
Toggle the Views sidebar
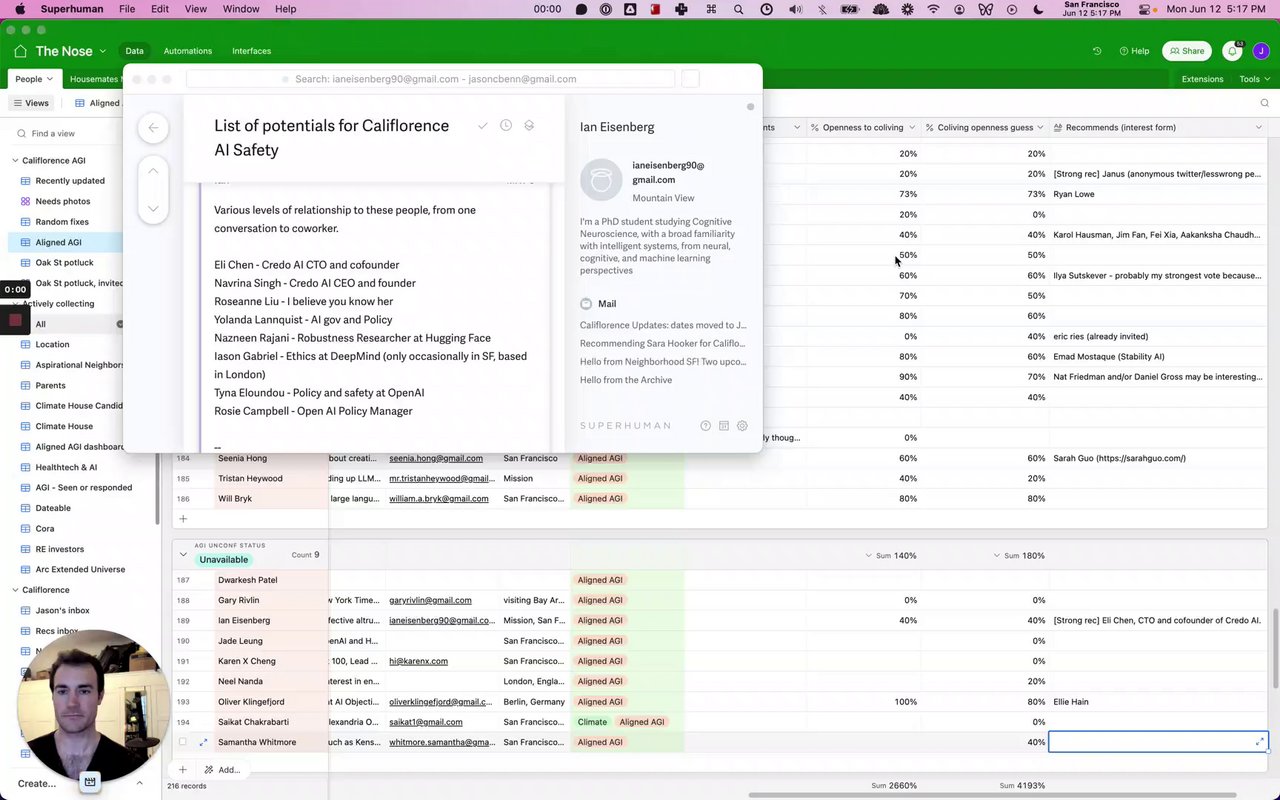pos(31,103)
